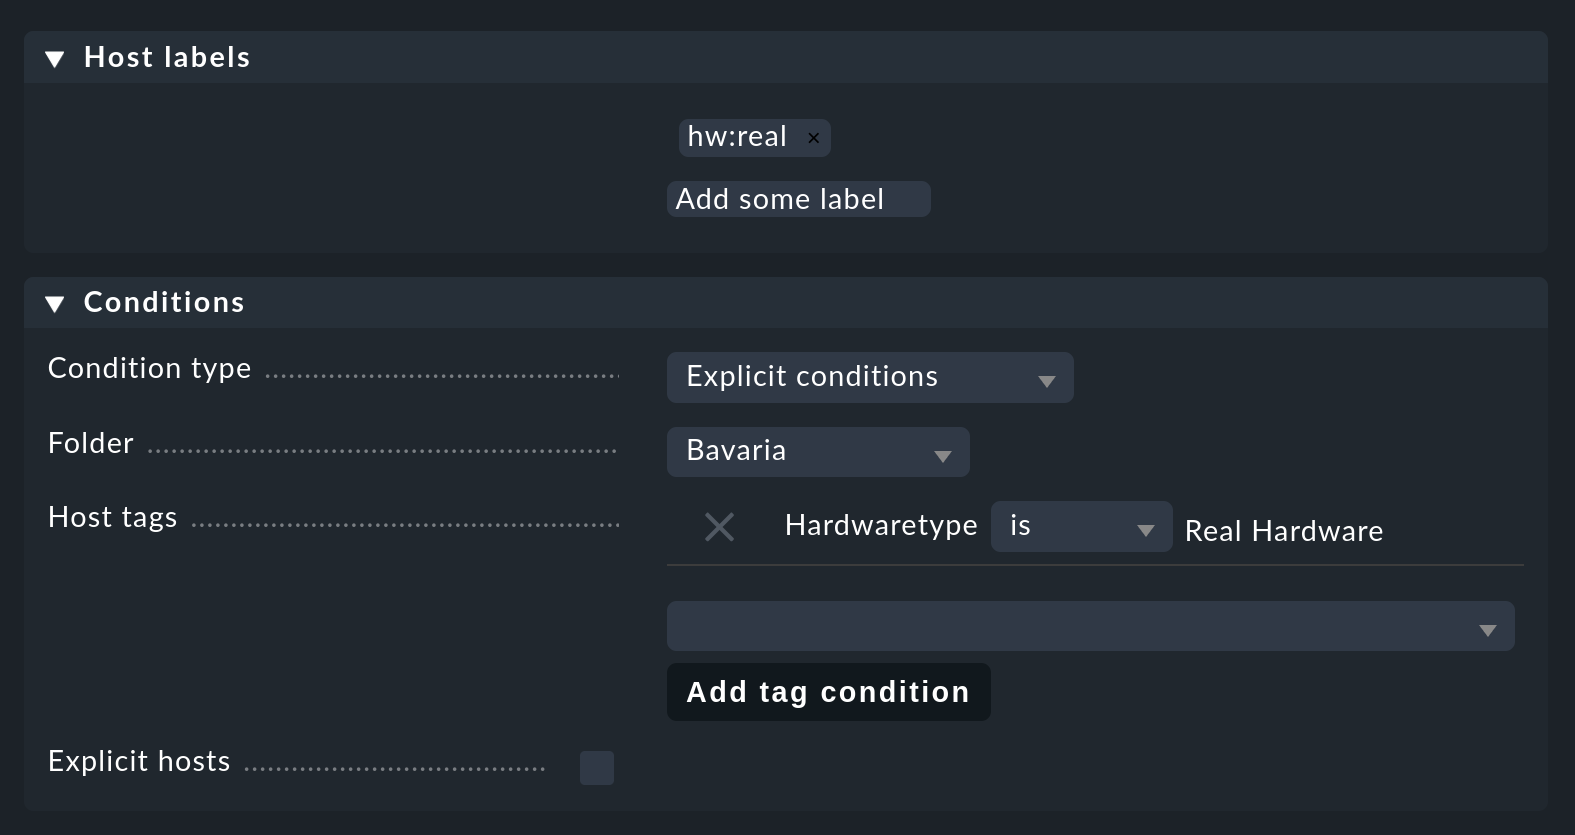This screenshot has width=1575, height=835.
Task: Collapse the Host labels section triangle
Action: coord(56,58)
